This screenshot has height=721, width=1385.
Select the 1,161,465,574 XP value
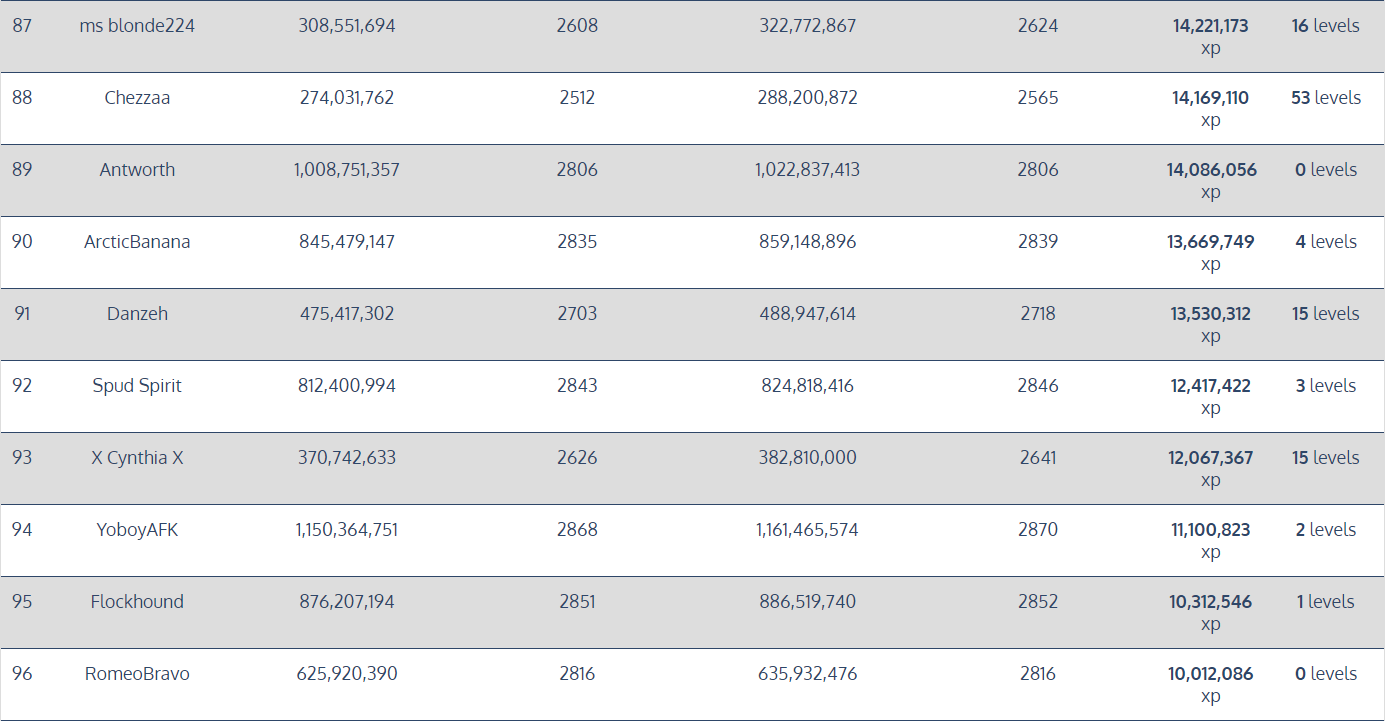pos(807,530)
